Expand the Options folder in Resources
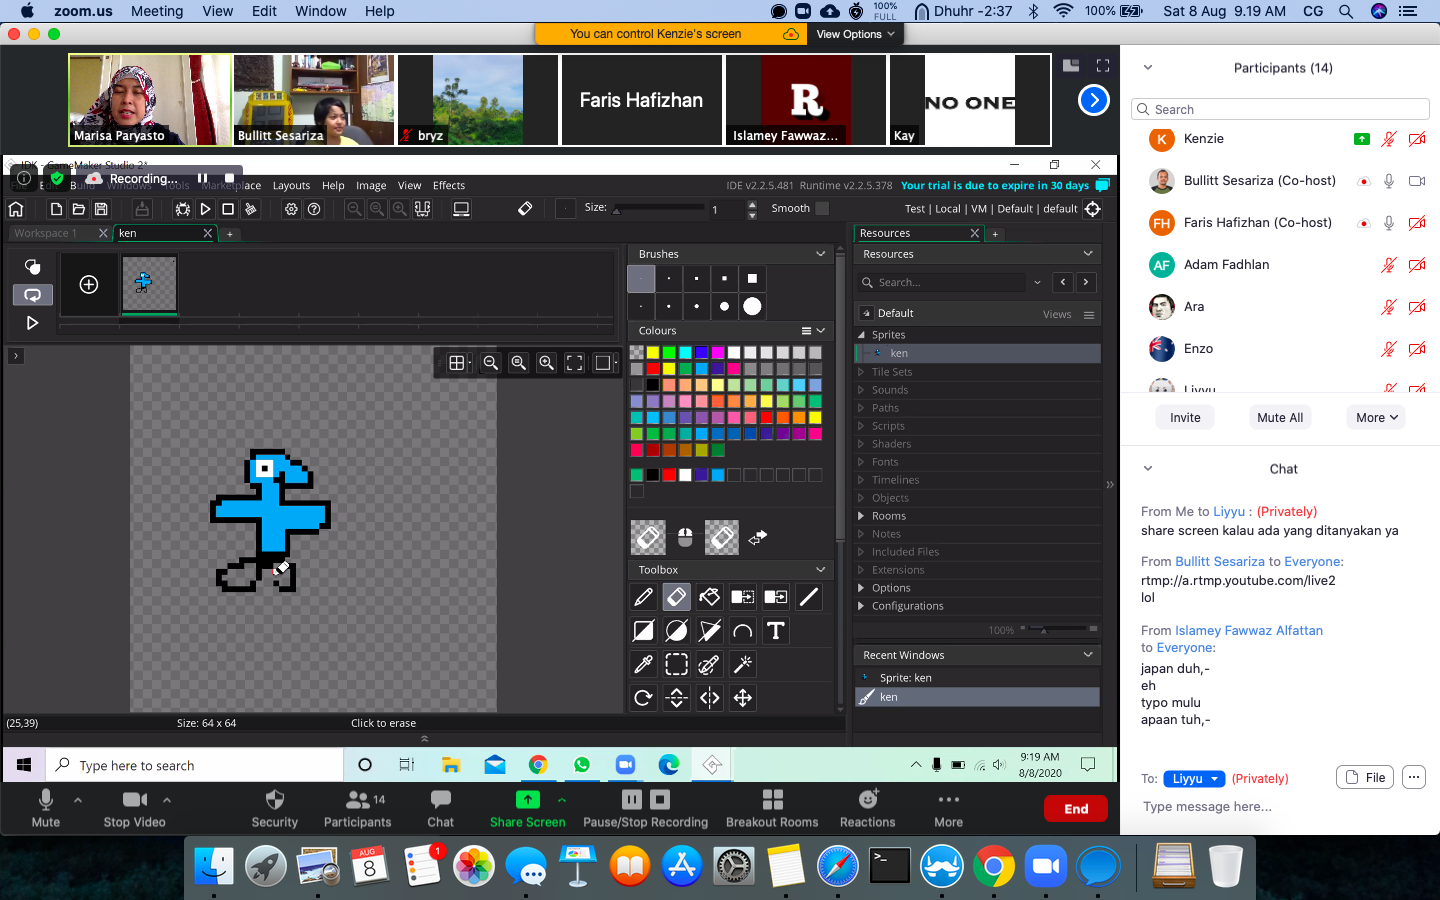This screenshot has width=1440, height=900. point(861,588)
